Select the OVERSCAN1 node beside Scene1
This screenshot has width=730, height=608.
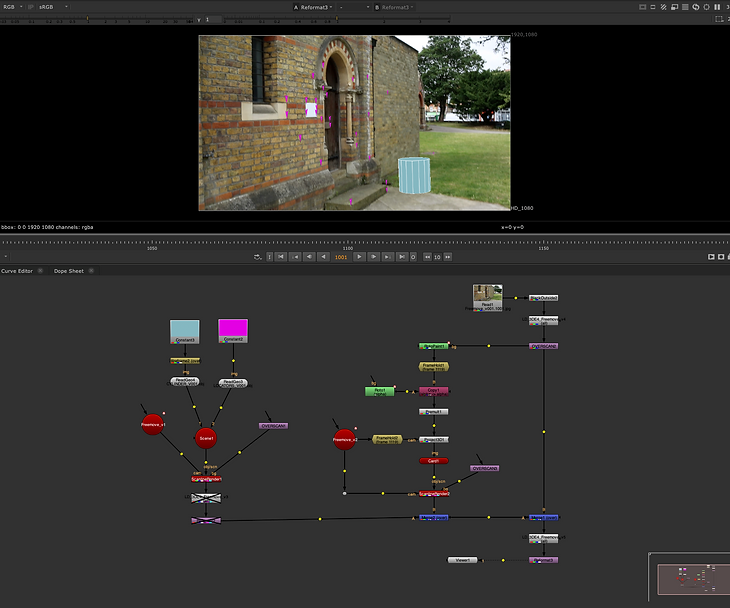(x=273, y=426)
